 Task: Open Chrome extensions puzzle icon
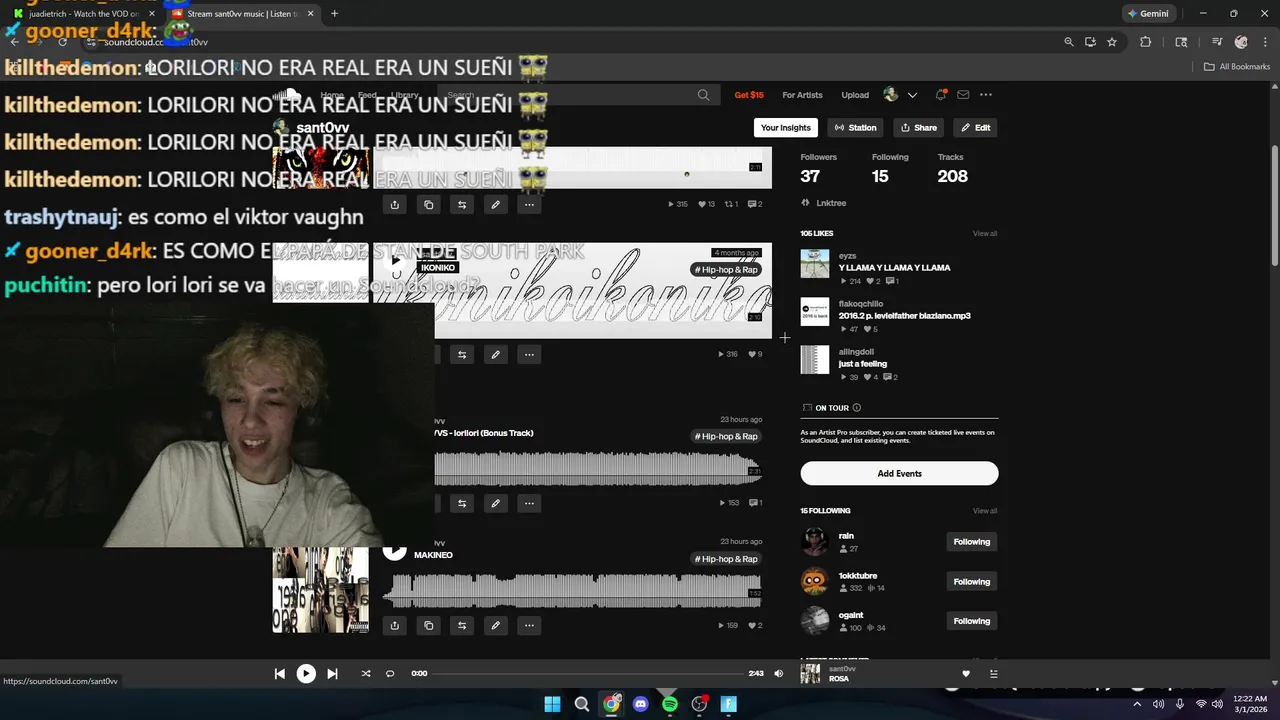(1146, 42)
